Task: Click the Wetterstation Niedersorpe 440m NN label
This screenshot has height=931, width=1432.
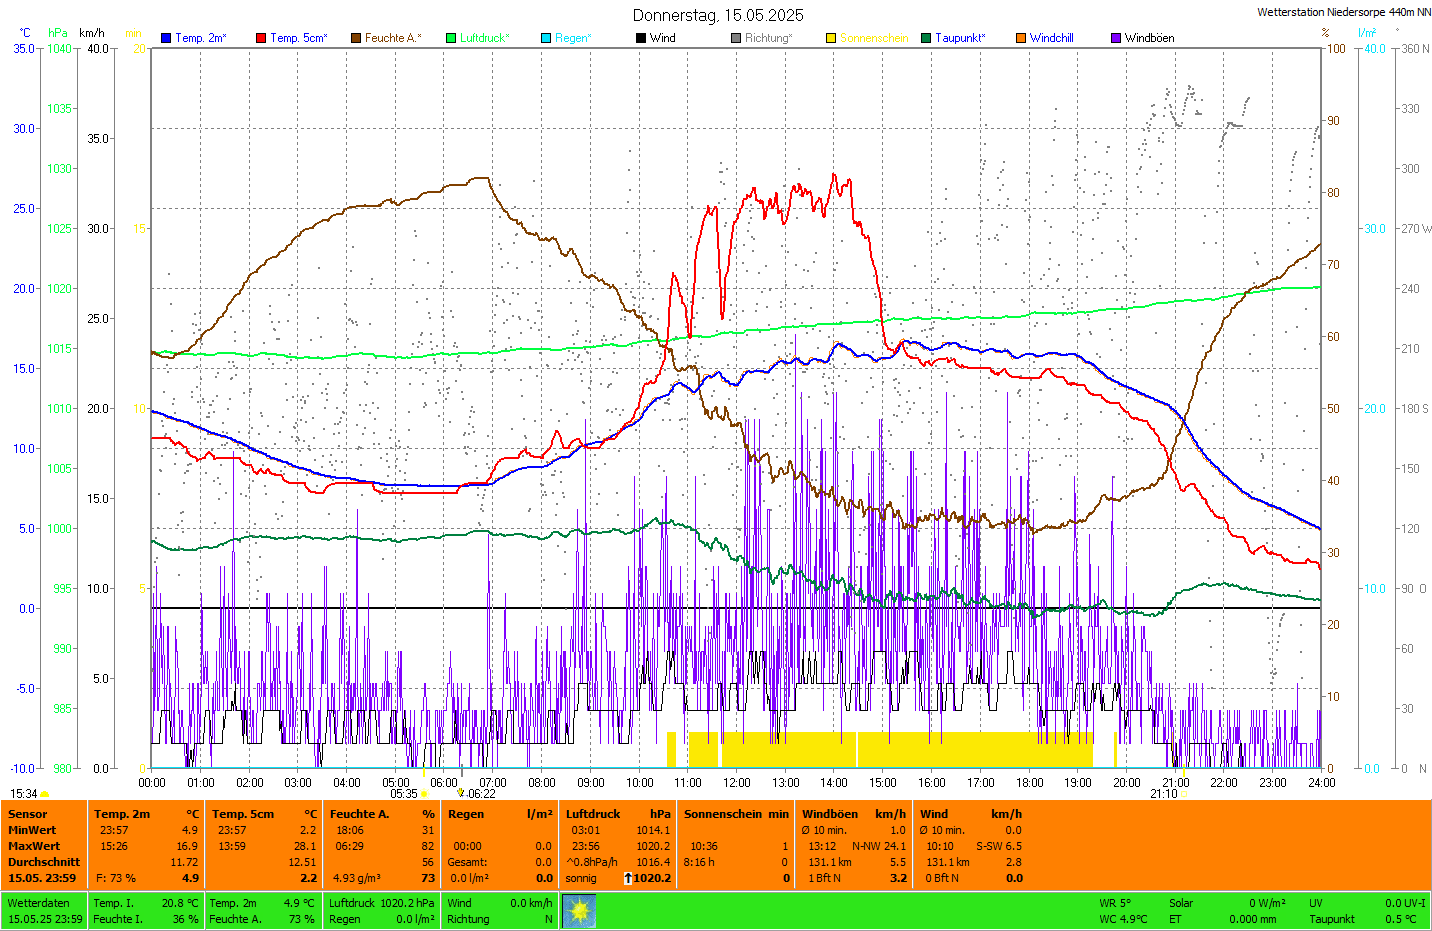Action: 1343,12
